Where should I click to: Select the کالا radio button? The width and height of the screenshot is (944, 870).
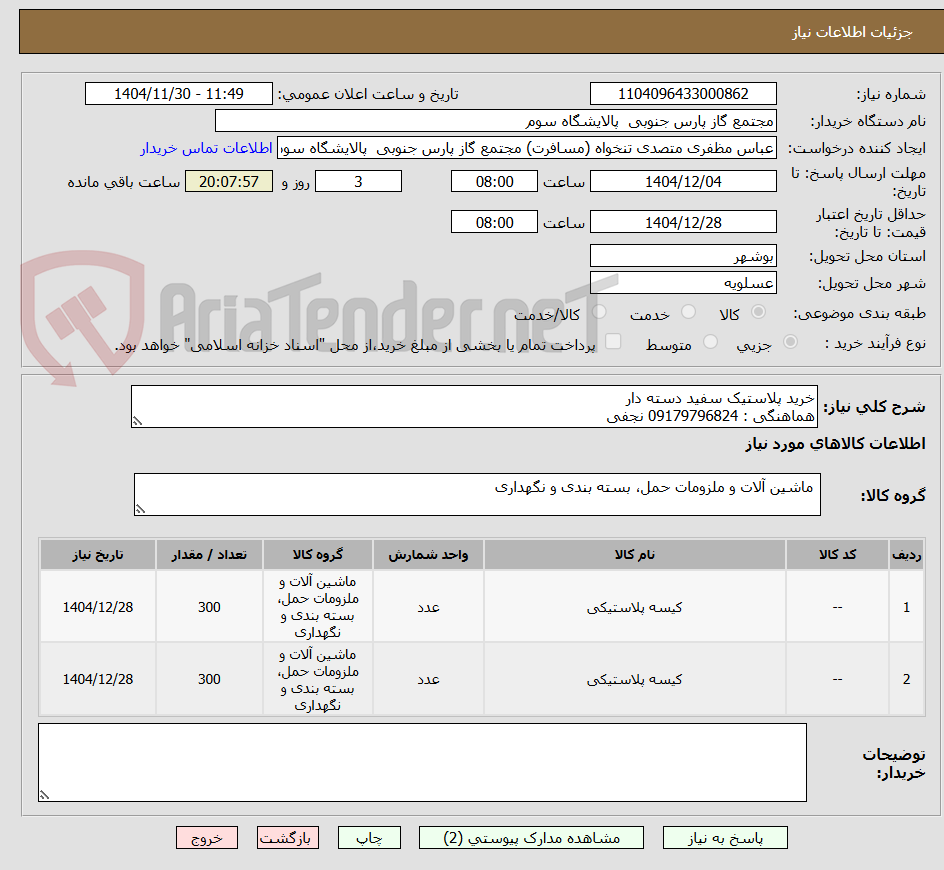759,312
